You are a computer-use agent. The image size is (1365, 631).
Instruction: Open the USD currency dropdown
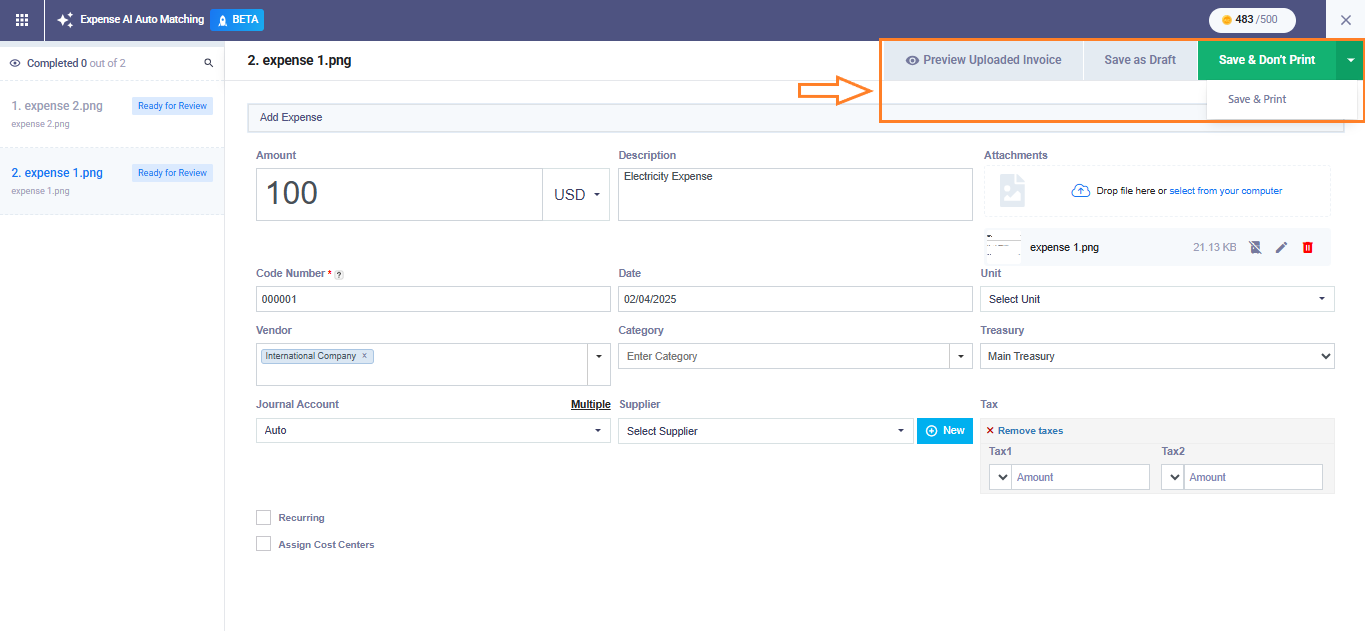[576, 194]
